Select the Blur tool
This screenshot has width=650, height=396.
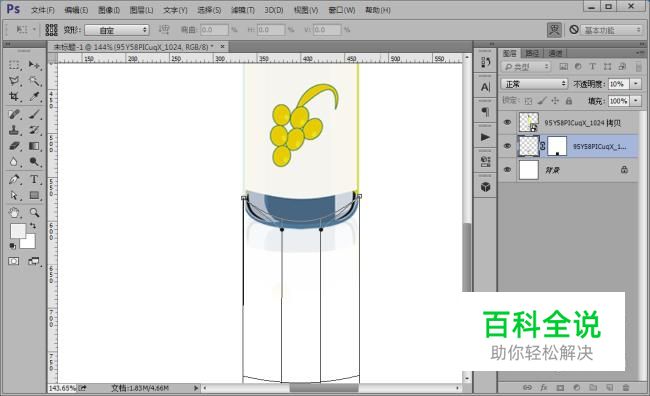pyautogui.click(x=14, y=162)
